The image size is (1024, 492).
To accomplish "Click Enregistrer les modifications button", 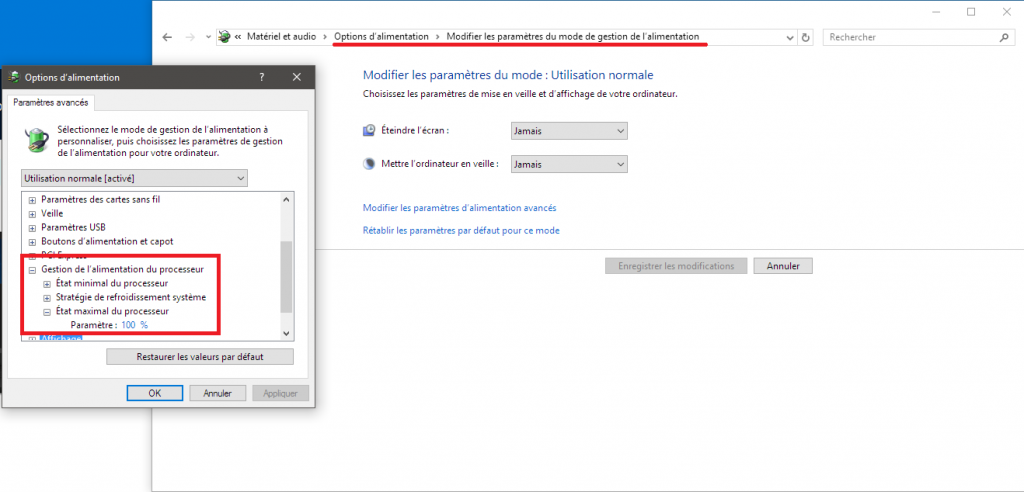I will point(676,266).
